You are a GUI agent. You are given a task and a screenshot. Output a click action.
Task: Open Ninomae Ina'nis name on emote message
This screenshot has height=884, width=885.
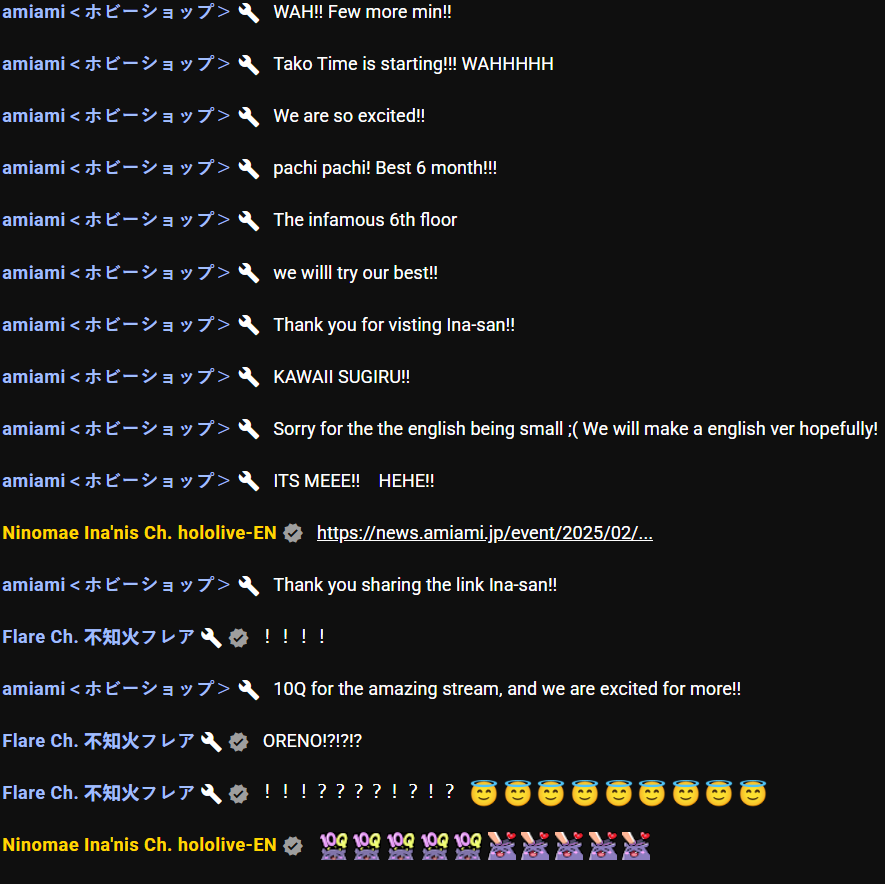coord(139,845)
